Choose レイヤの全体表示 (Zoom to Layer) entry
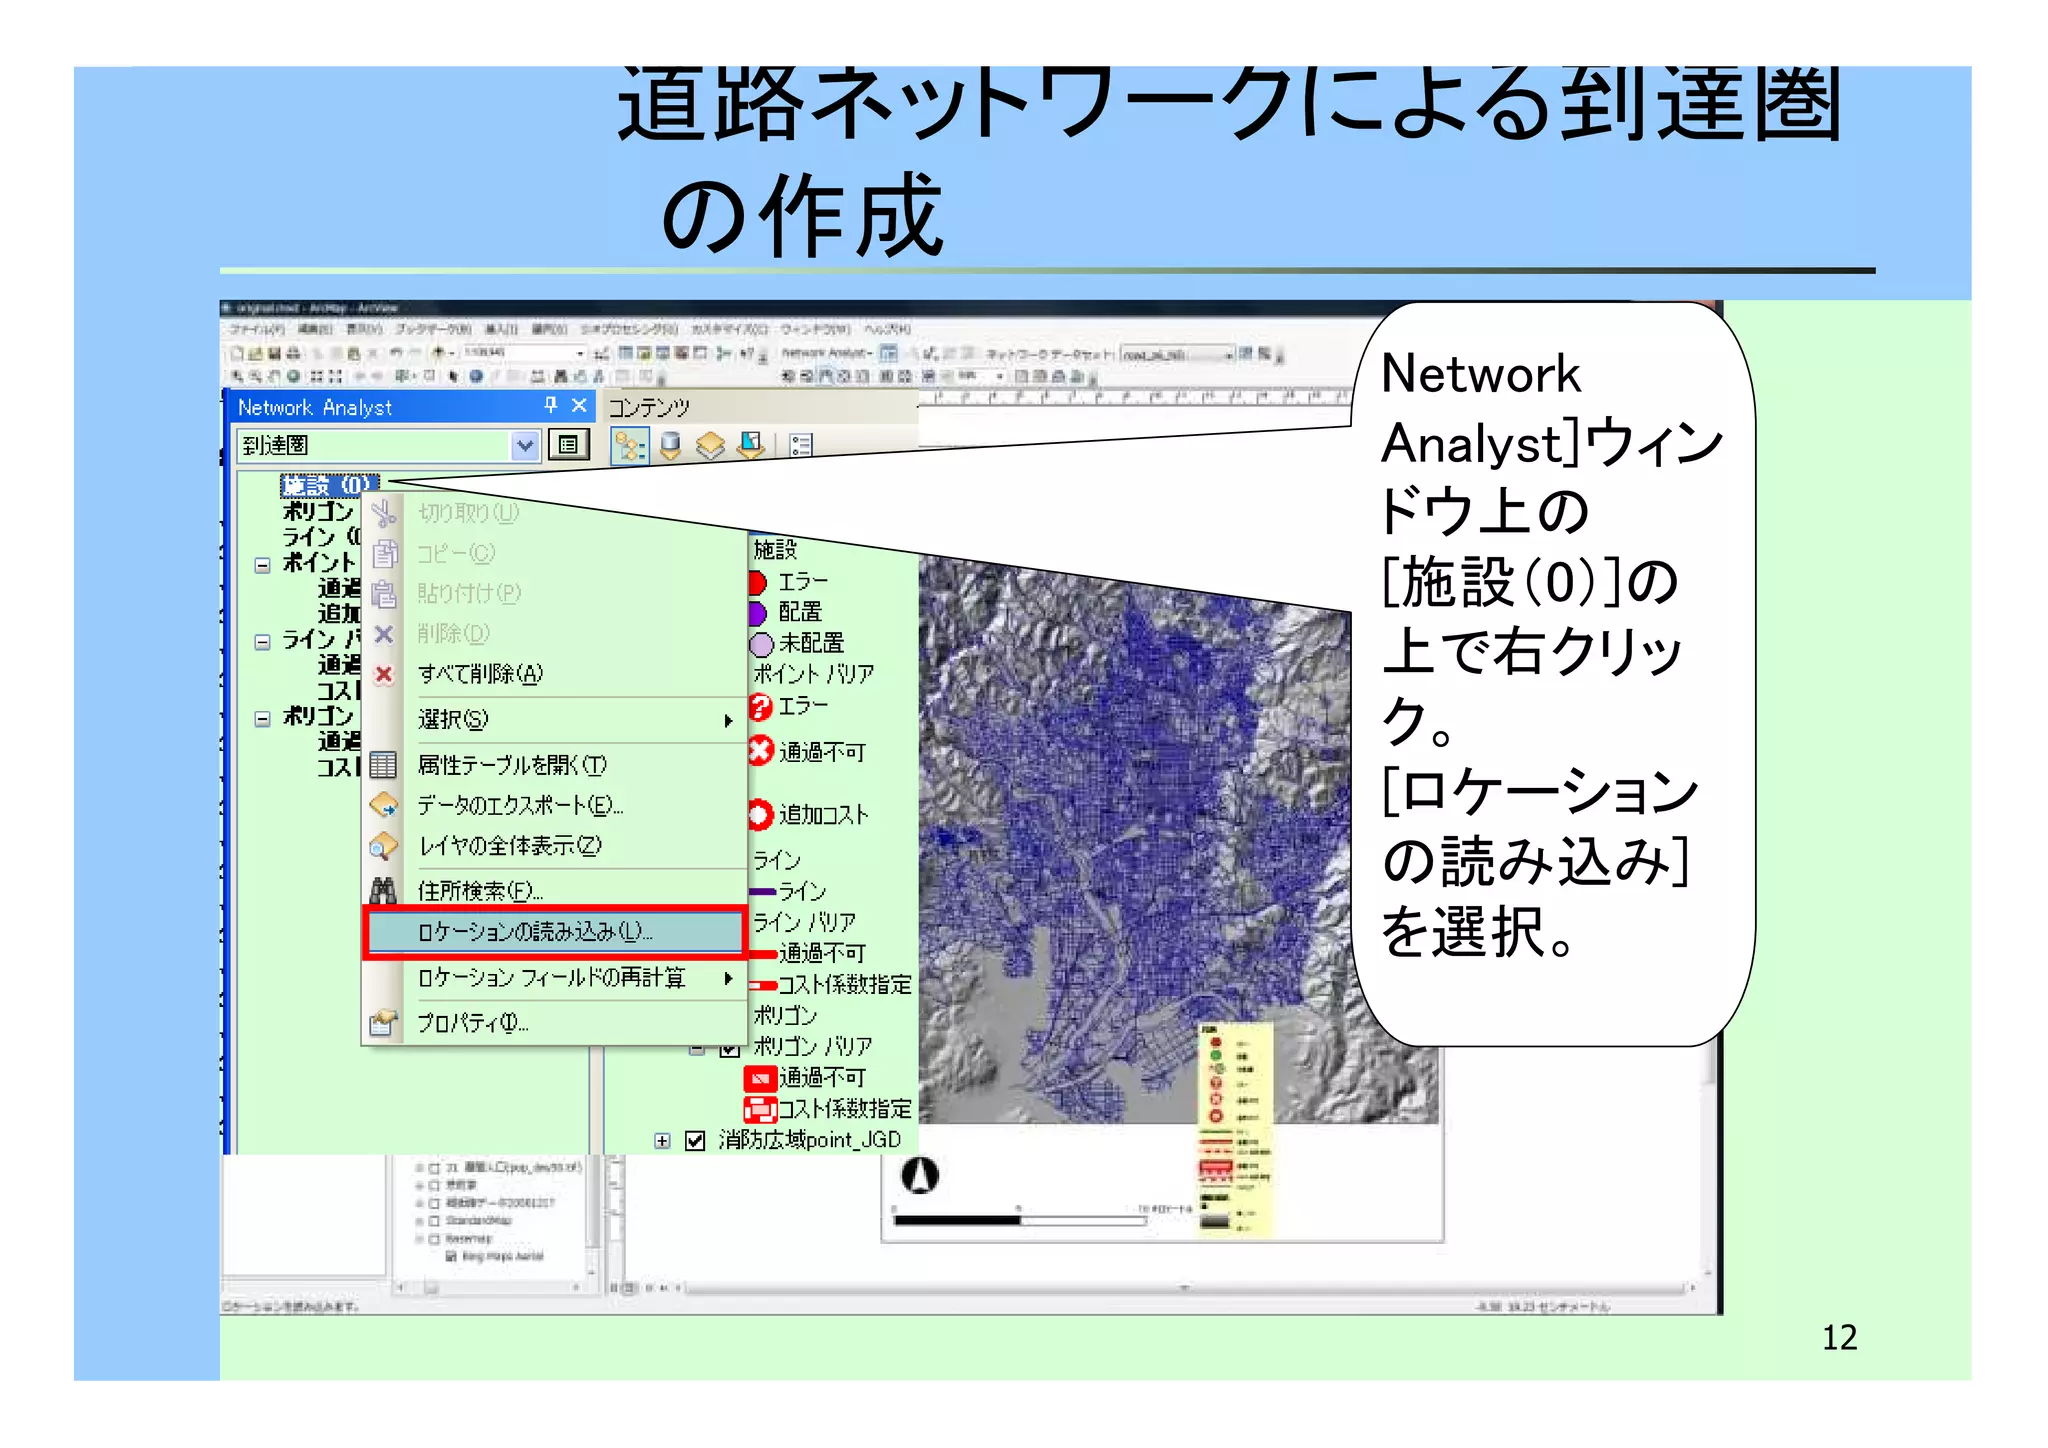Viewport: 2048px width, 1448px height. pos(555,846)
